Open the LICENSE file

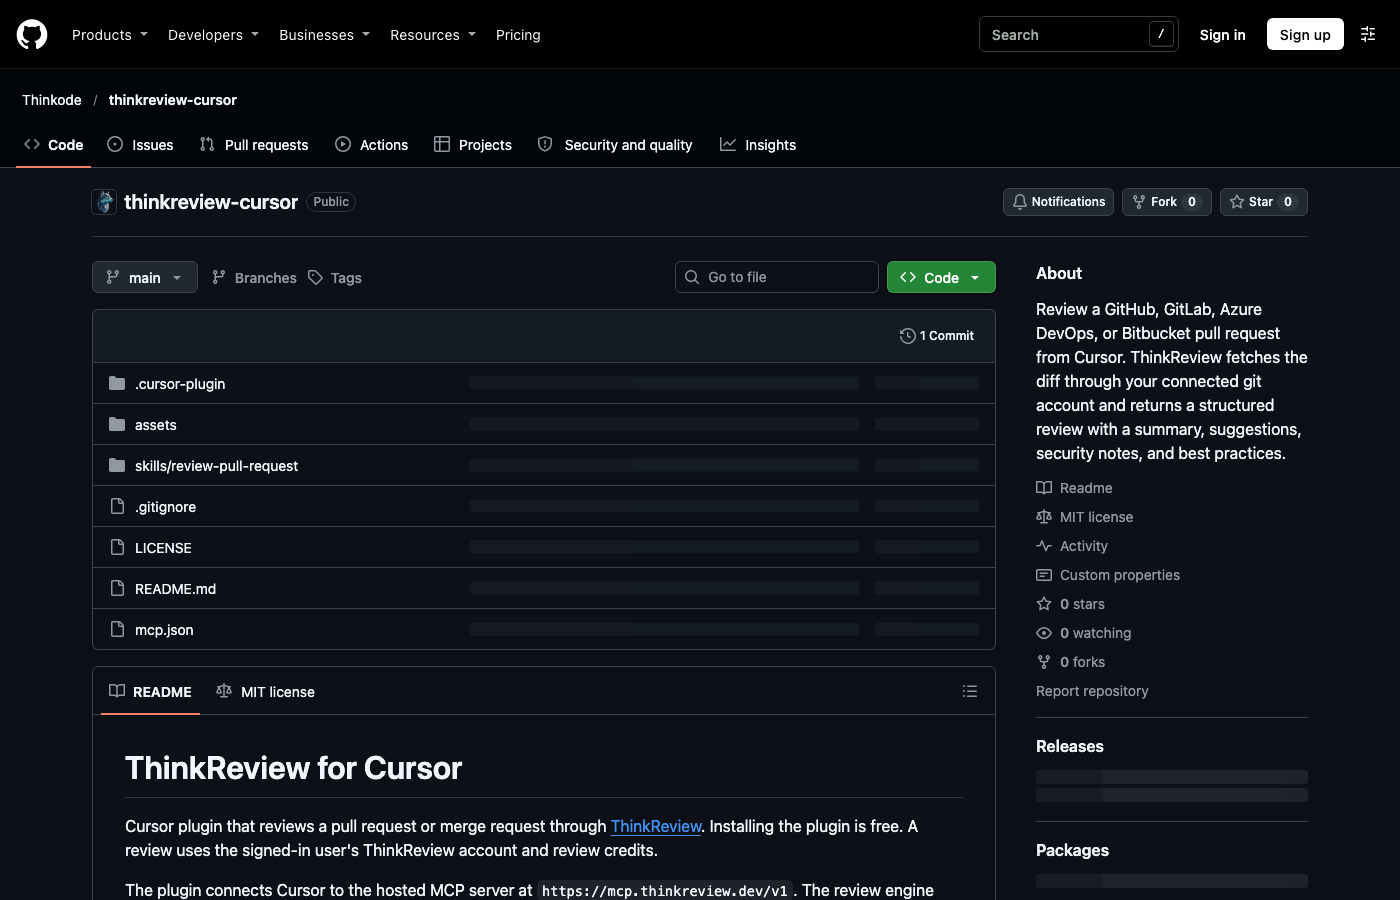[163, 548]
